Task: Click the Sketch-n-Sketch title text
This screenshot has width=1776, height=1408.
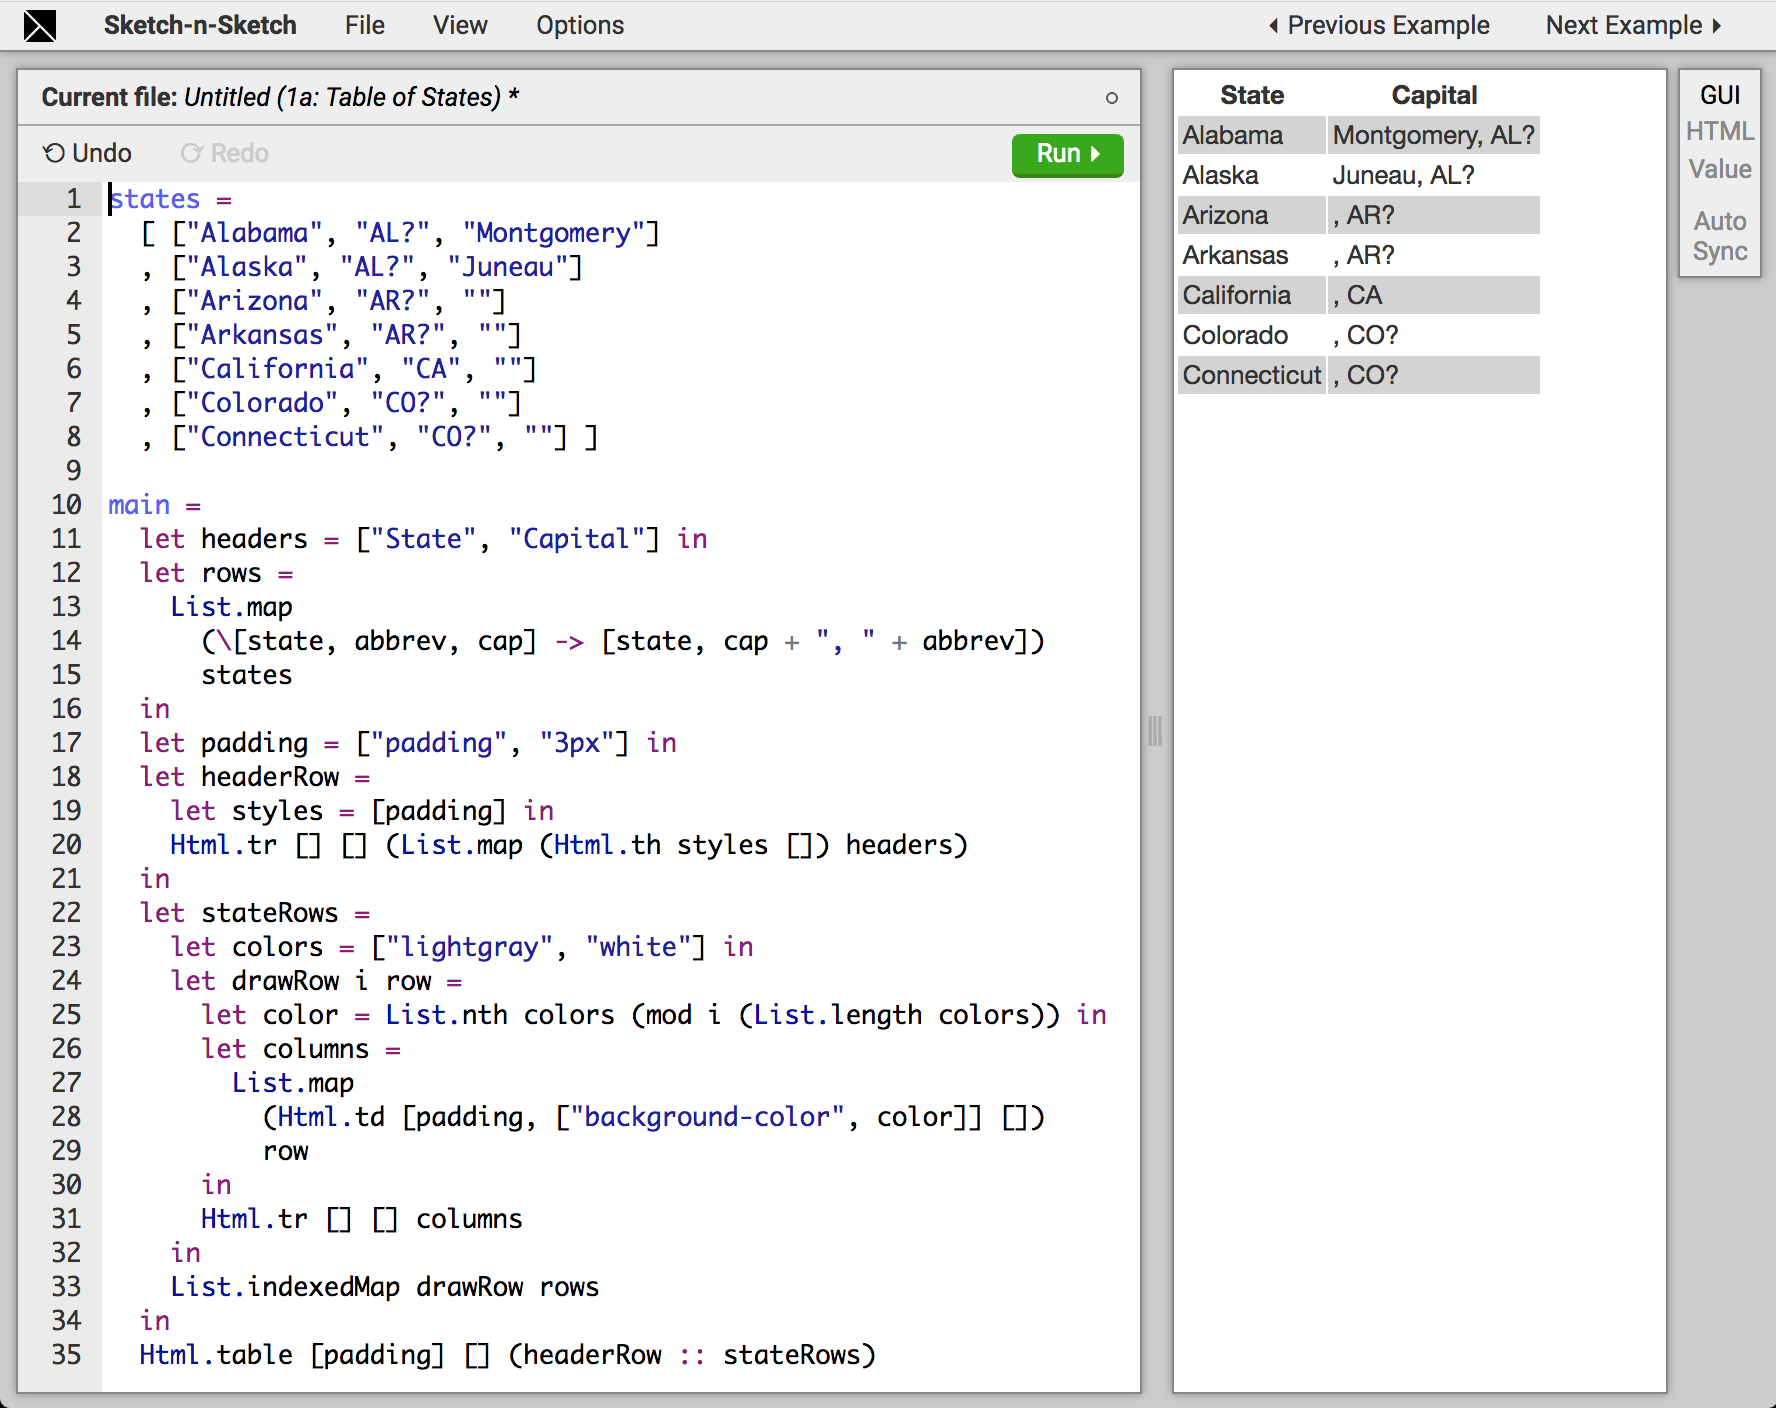Action: [200, 25]
